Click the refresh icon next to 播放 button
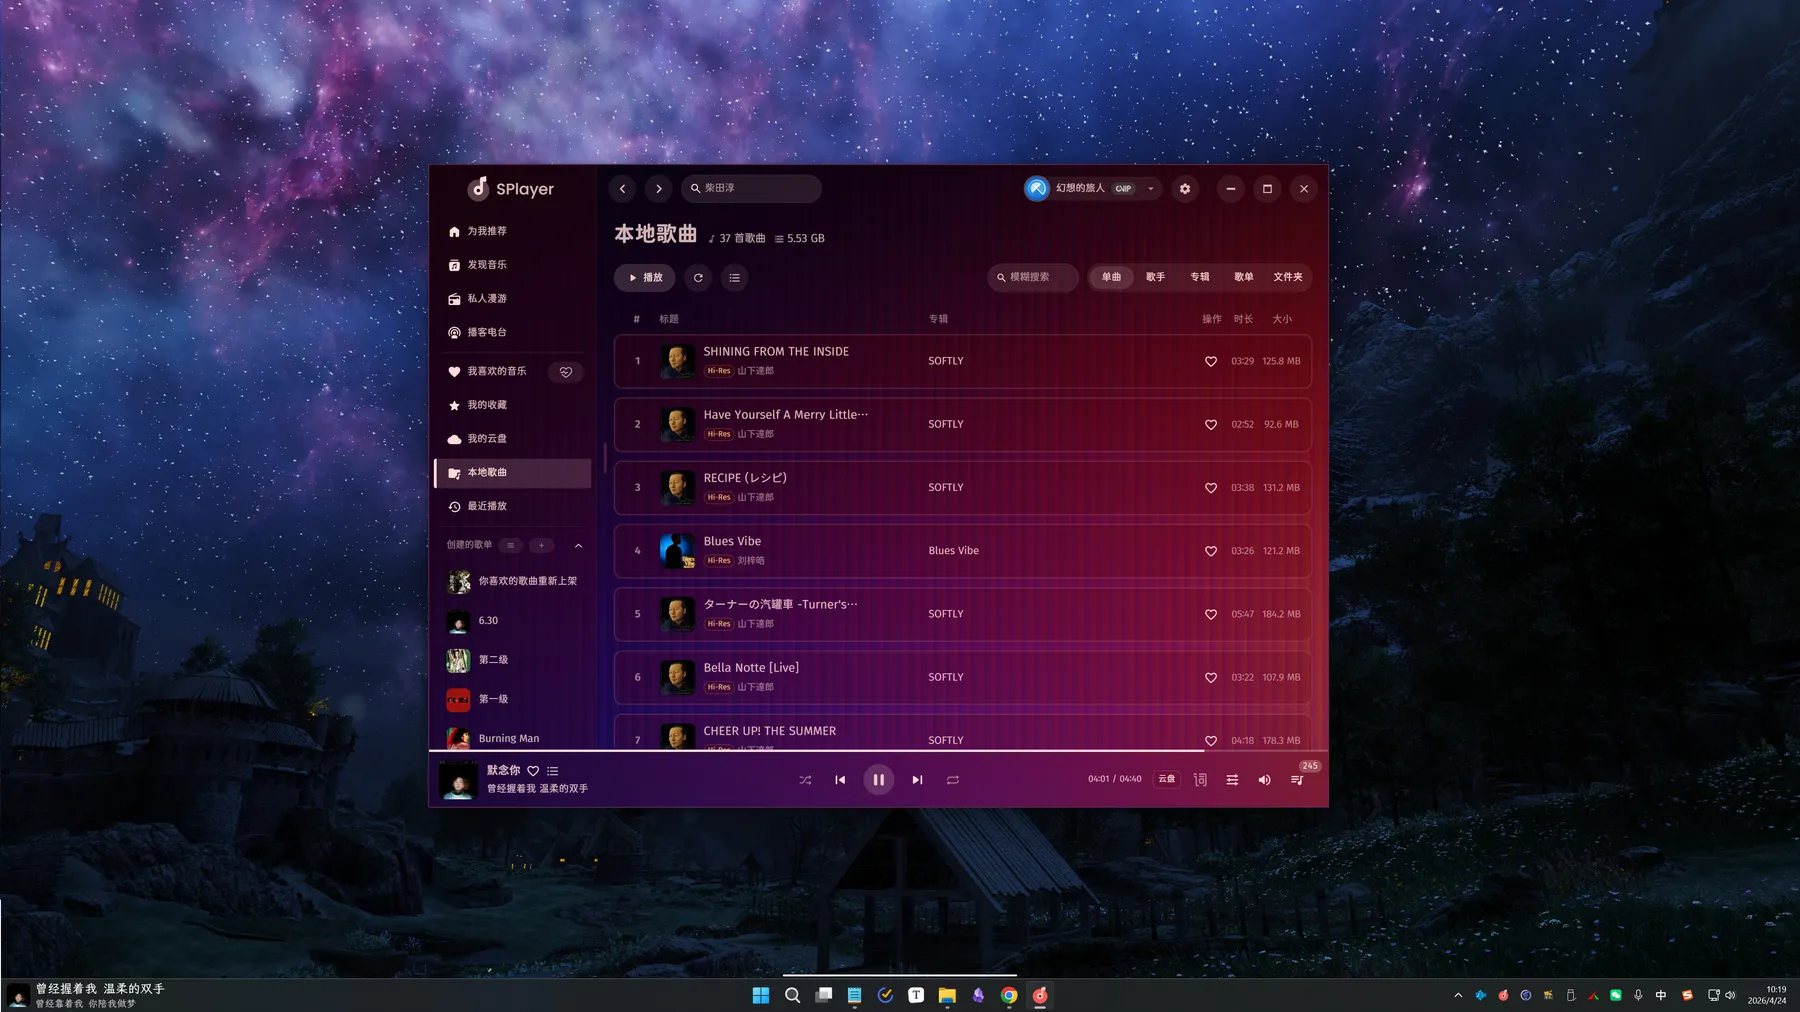 click(698, 278)
